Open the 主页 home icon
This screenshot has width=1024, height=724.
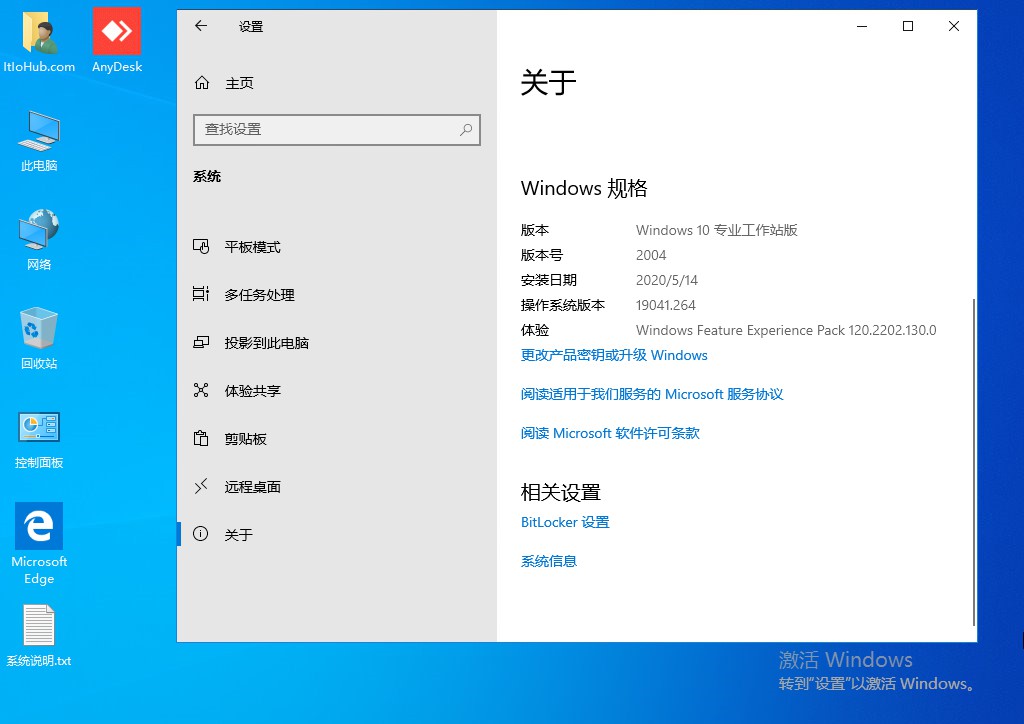click(202, 83)
